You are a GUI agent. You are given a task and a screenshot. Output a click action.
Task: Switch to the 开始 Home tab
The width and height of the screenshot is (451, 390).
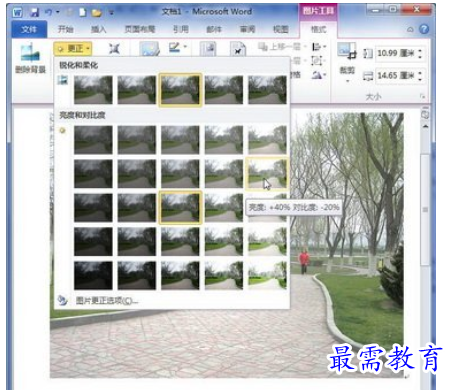pos(65,29)
